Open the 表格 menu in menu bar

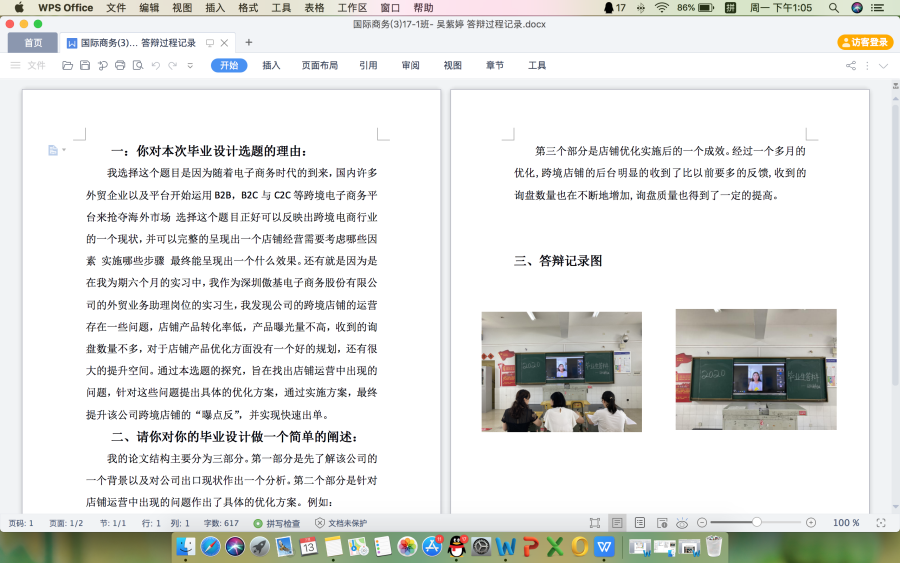314,8
